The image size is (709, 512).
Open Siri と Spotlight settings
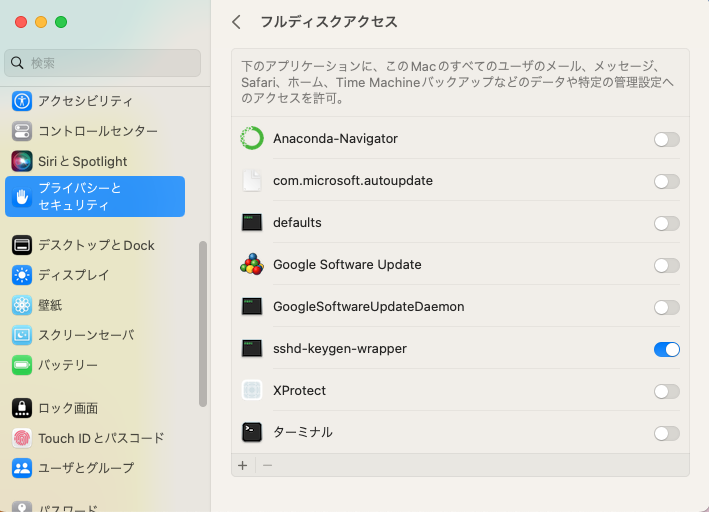82,161
